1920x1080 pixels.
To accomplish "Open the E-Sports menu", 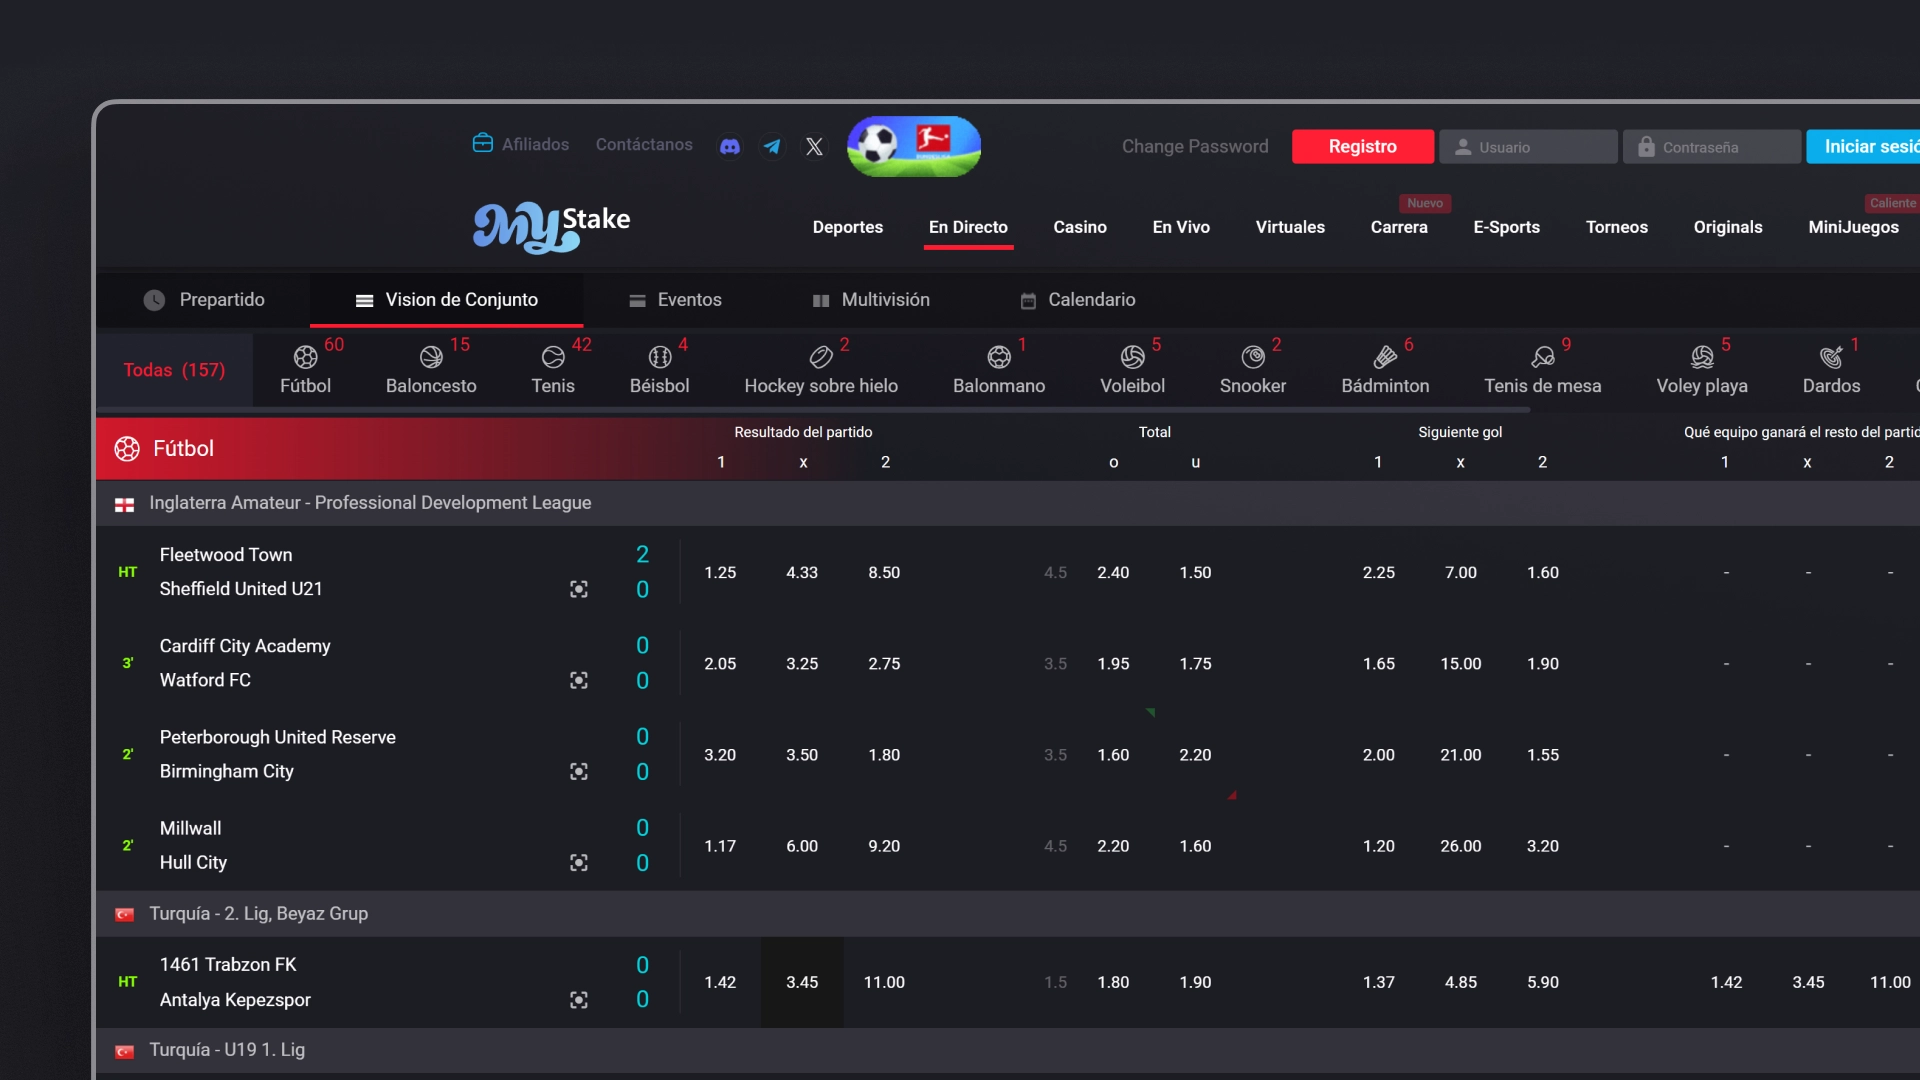I will pos(1506,227).
